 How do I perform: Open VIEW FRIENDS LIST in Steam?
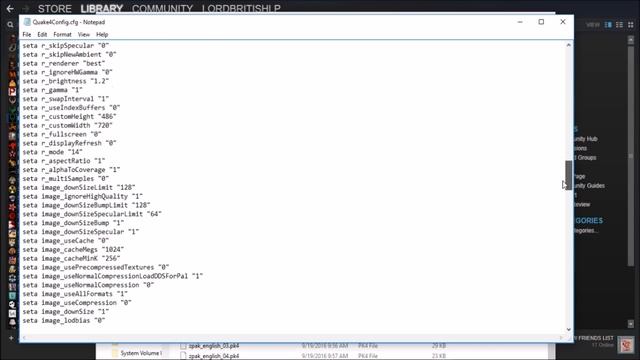click(x=594, y=338)
